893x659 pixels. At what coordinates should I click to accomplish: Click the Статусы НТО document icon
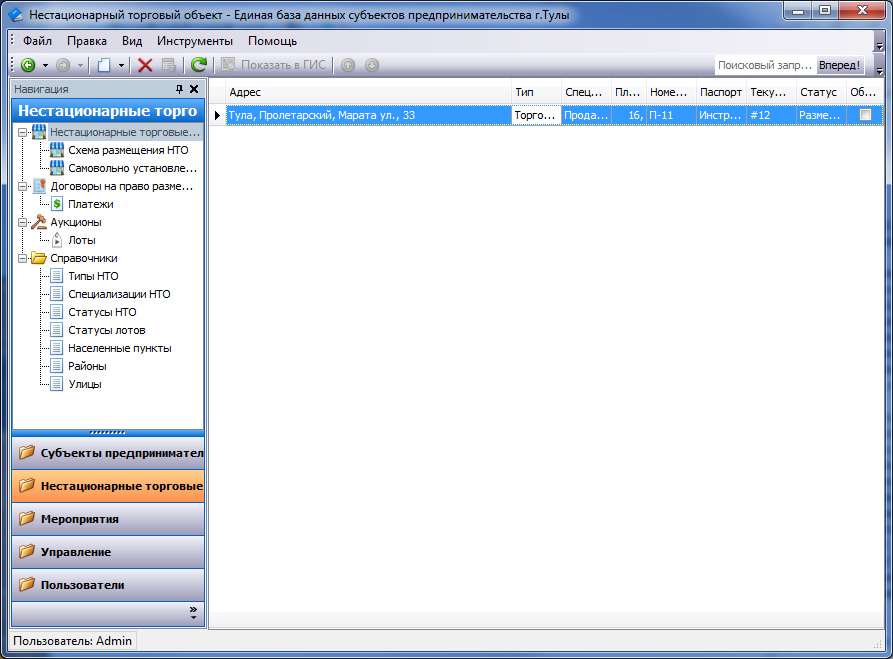point(57,312)
